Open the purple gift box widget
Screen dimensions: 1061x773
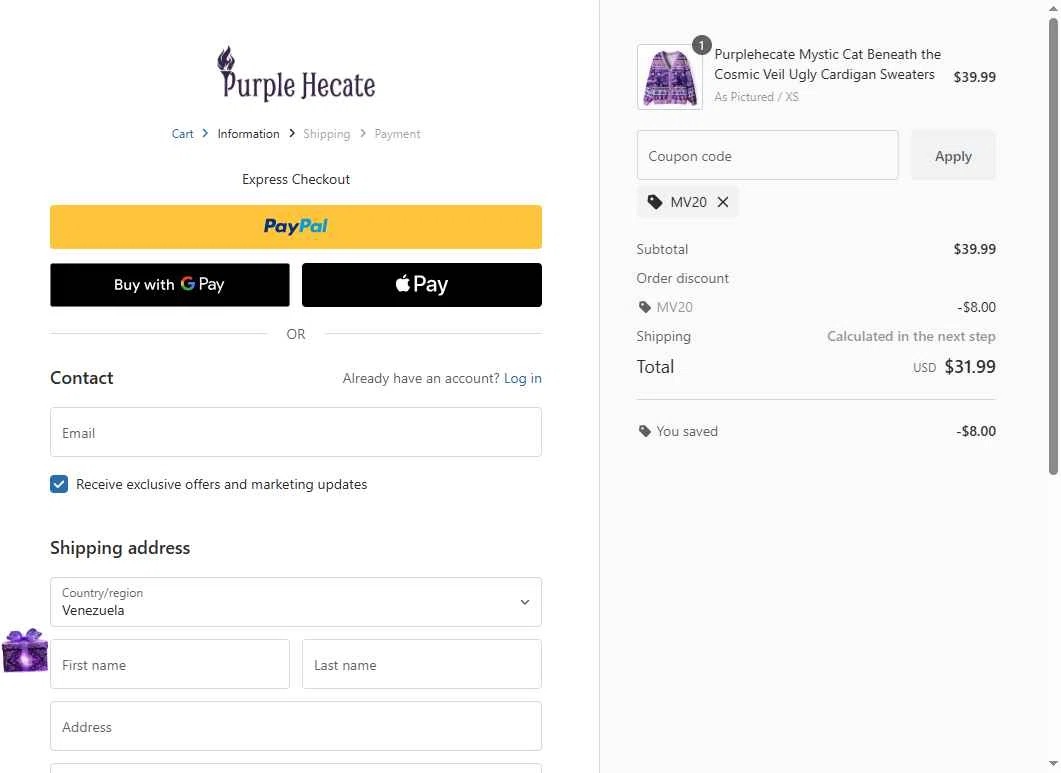25,650
